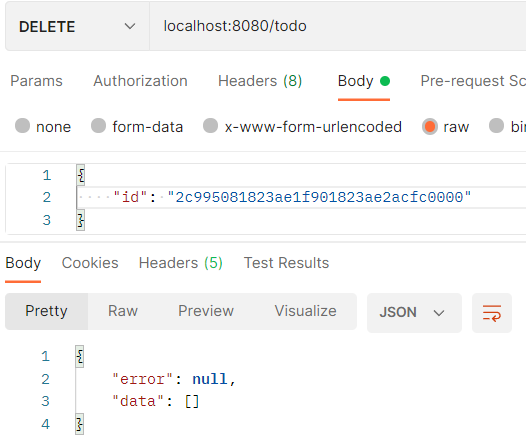
Task: Show the response Raw view
Action: coord(123,311)
